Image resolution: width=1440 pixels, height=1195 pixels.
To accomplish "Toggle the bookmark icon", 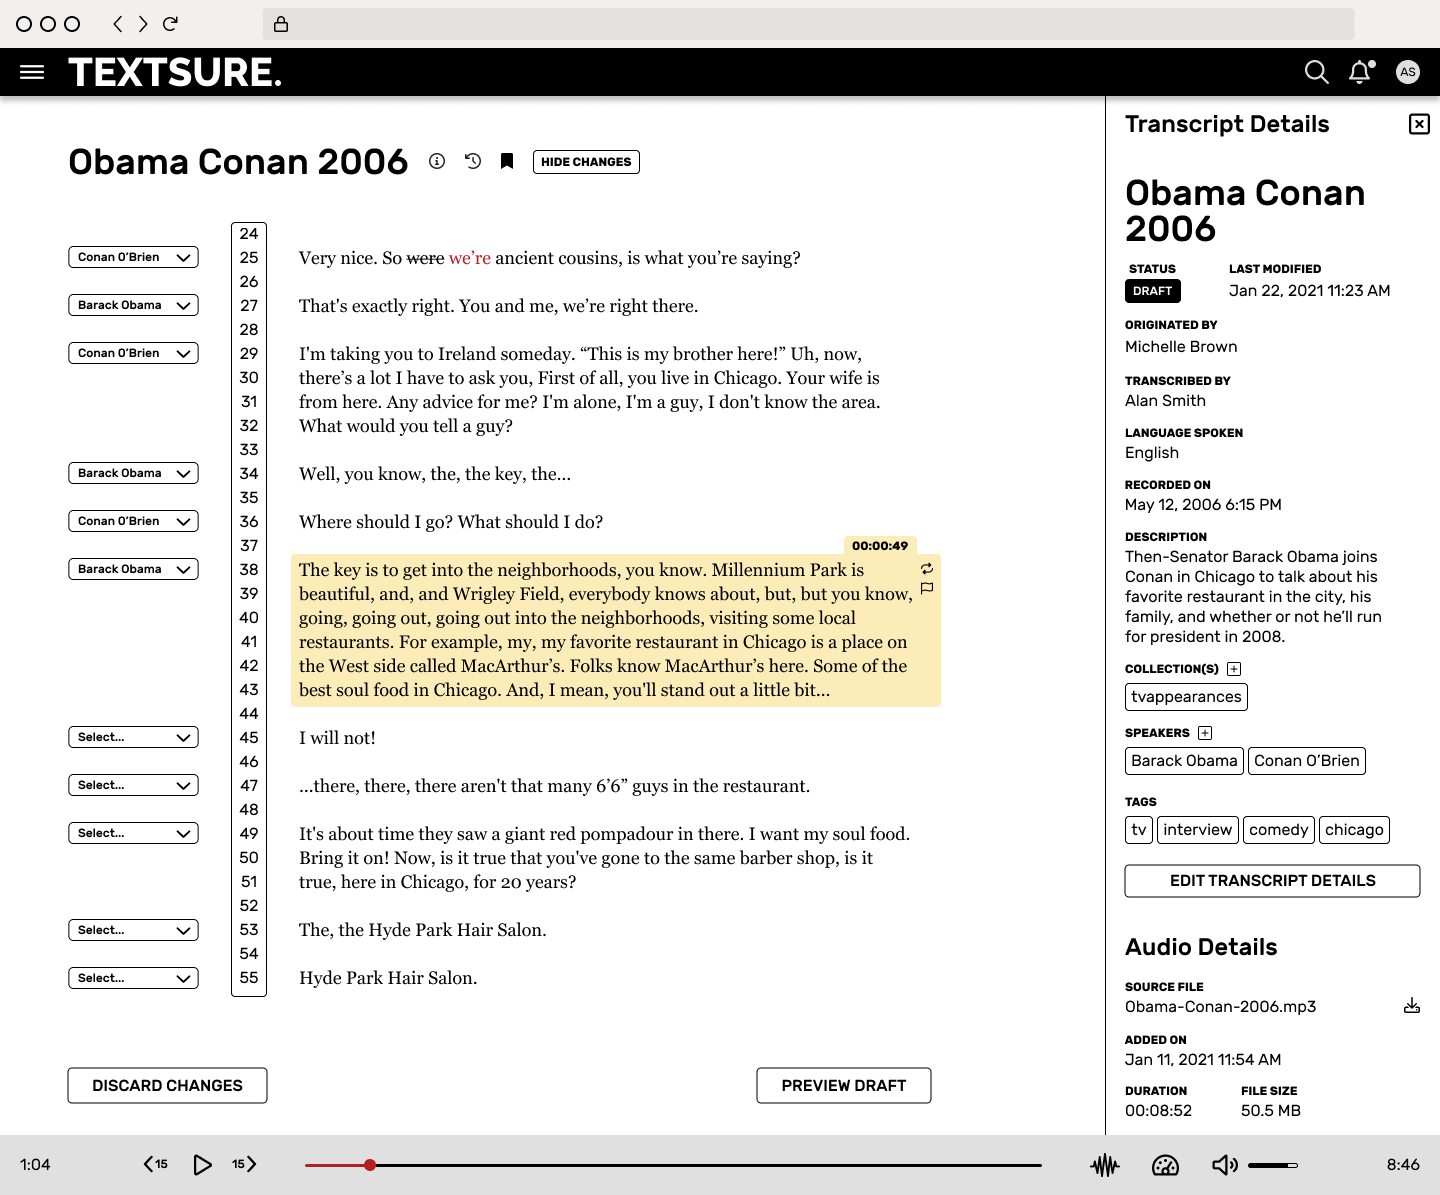I will pos(507,161).
